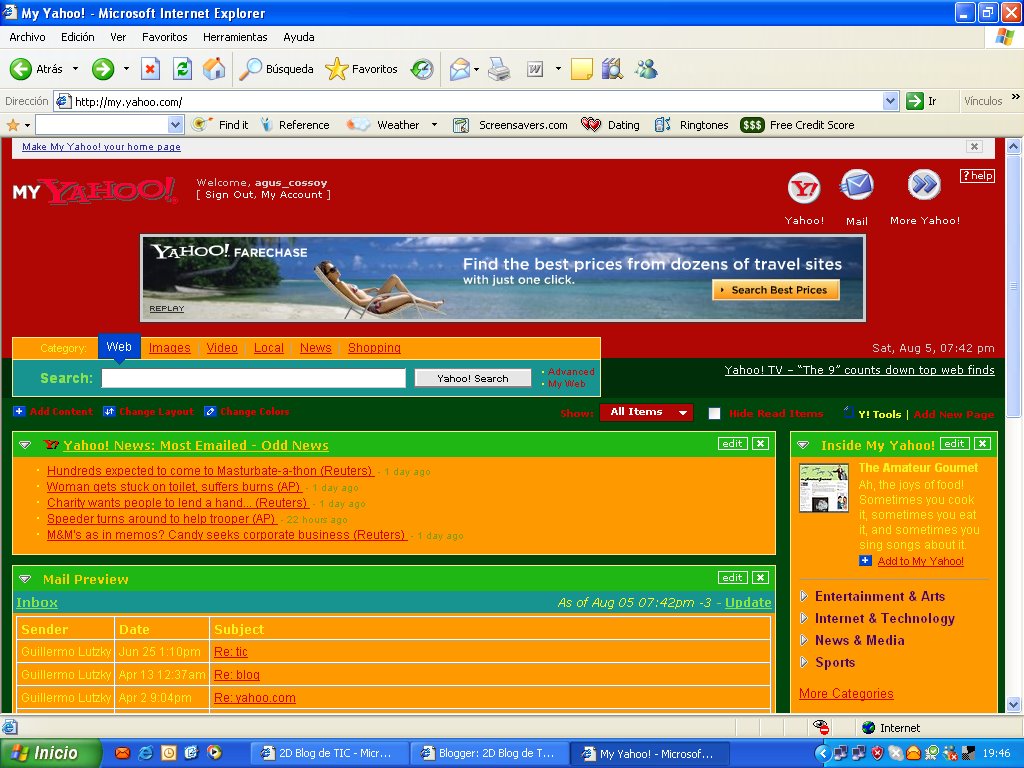Open the Favoritos star panel
The height and width of the screenshot is (768, 1024).
pos(361,69)
